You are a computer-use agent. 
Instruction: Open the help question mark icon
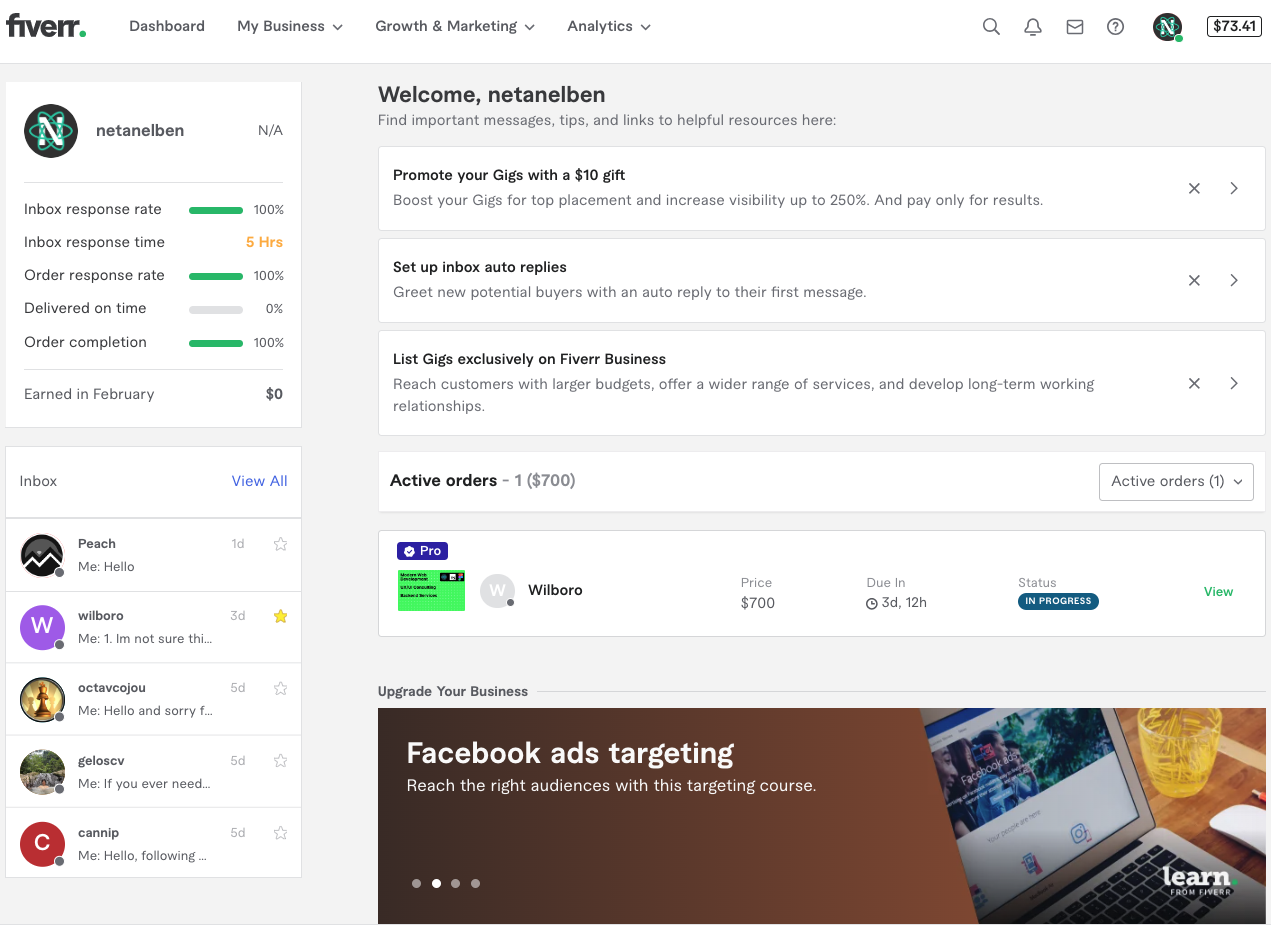1116,27
